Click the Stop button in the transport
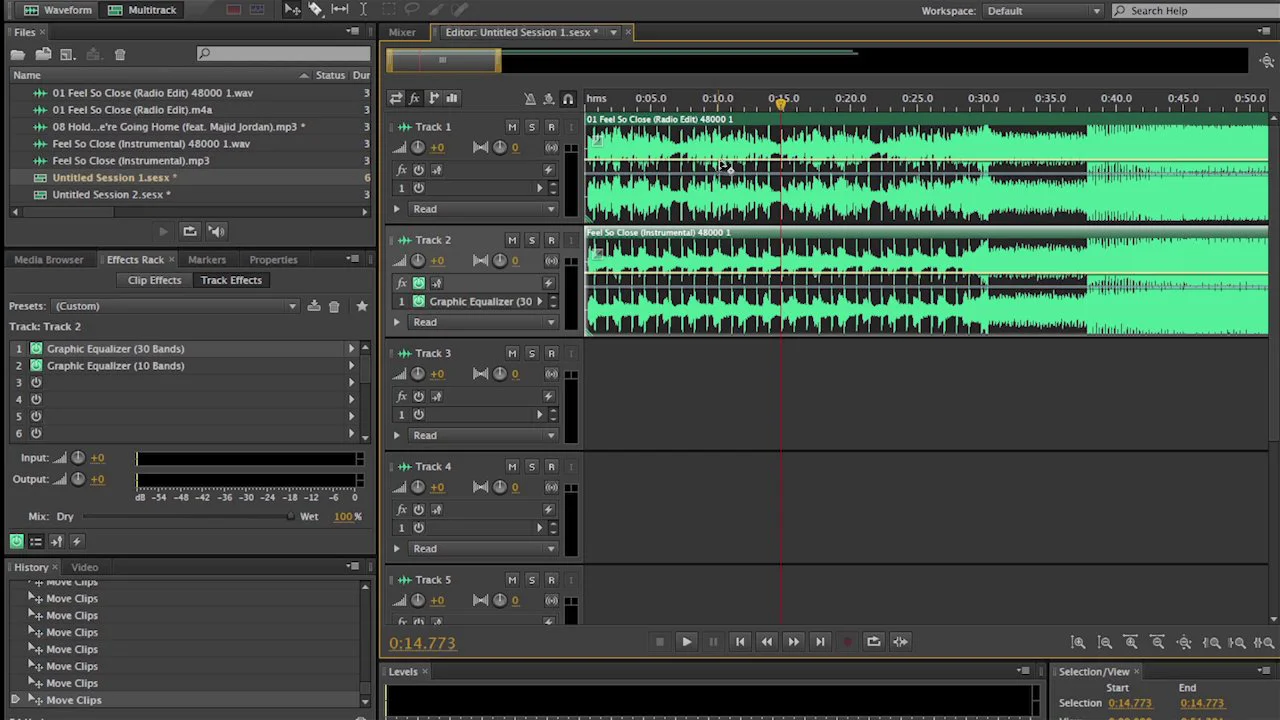 pos(659,642)
